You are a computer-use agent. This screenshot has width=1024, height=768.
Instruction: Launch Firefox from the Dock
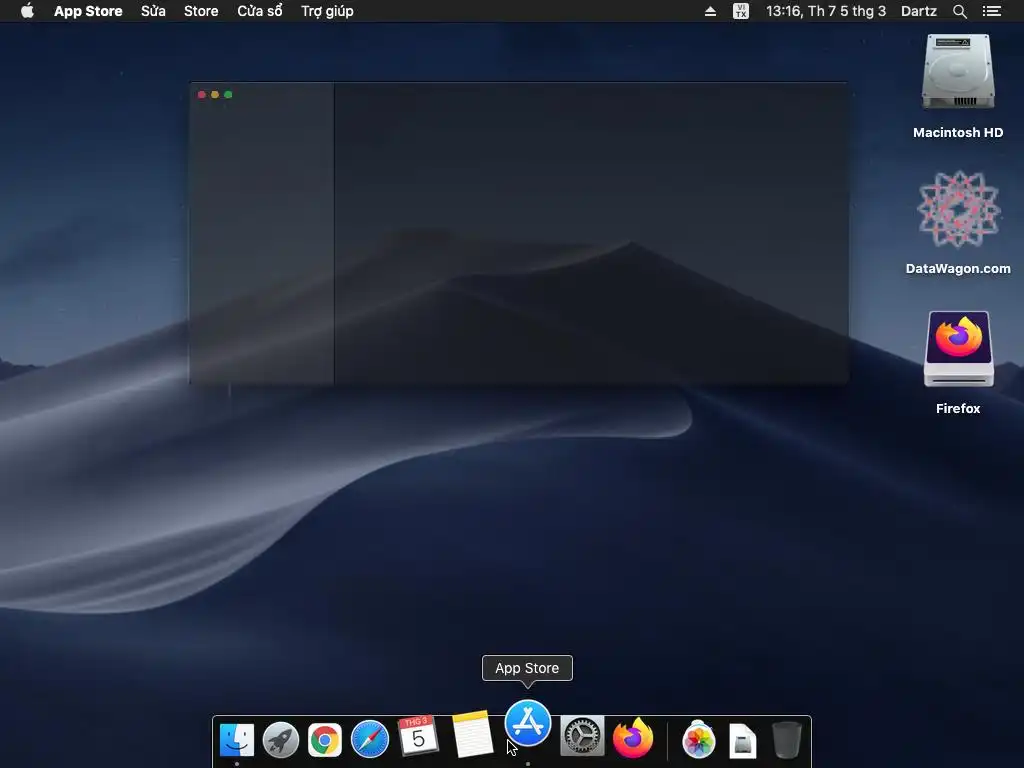tap(633, 738)
